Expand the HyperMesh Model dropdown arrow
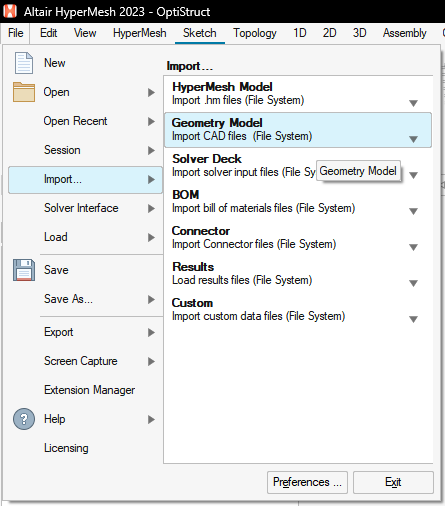This screenshot has width=445, height=506. coord(413,103)
